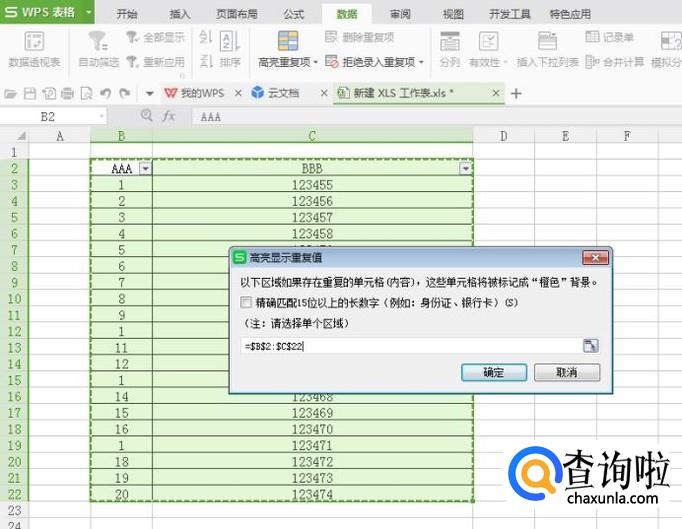The width and height of the screenshot is (682, 529).
Task: Click cell containing 123455
Action: point(312,185)
